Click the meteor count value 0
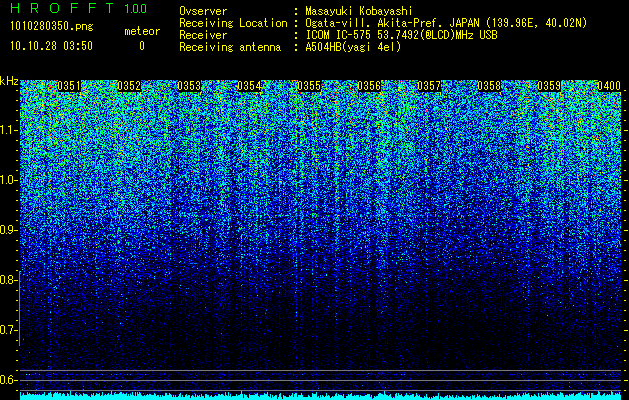The width and height of the screenshot is (629, 400). click(142, 46)
